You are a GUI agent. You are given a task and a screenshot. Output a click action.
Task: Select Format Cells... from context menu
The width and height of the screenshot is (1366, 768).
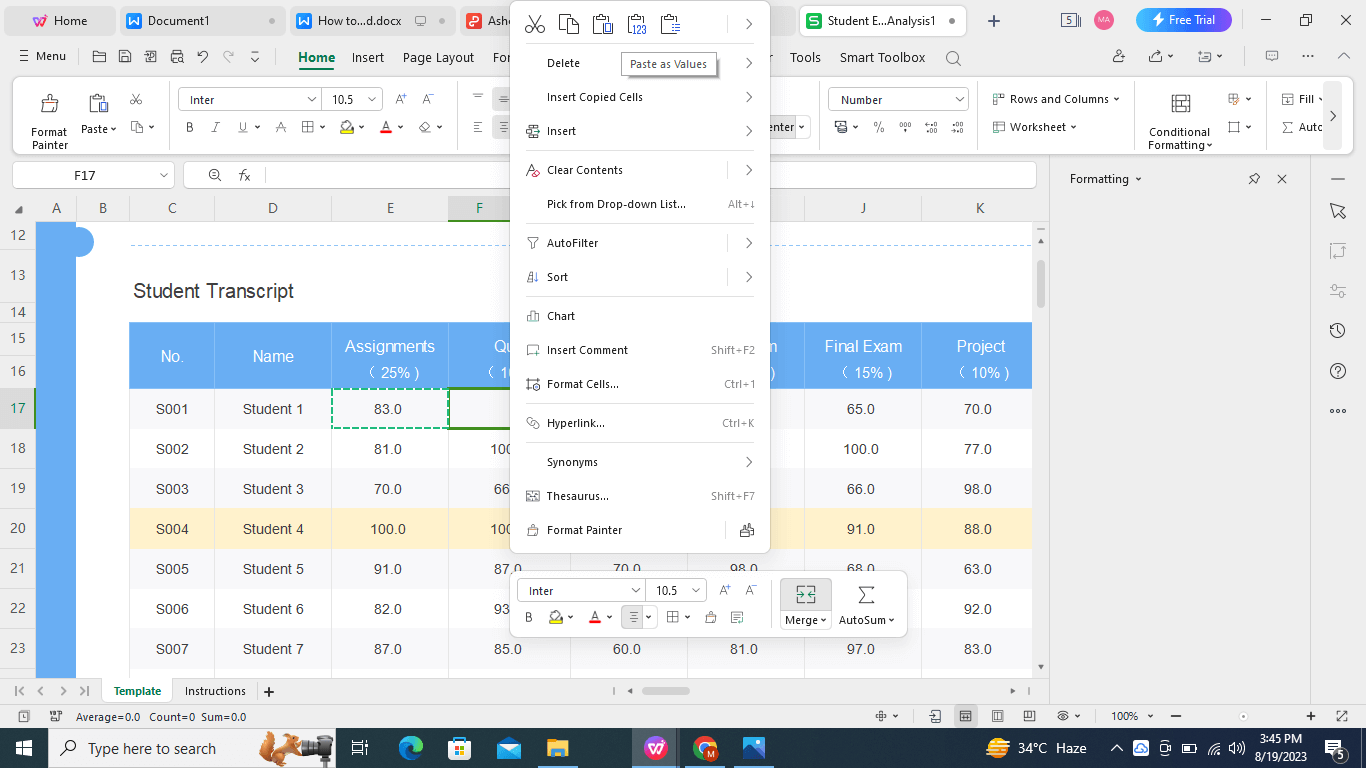point(582,384)
